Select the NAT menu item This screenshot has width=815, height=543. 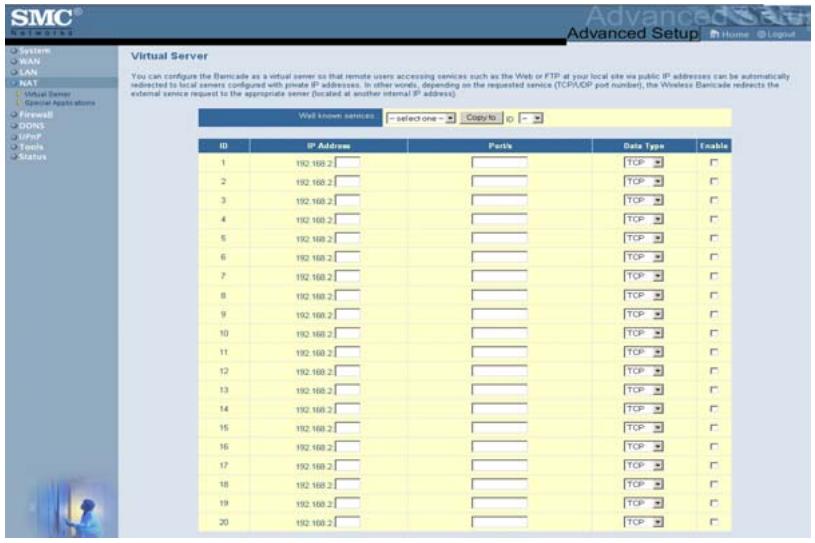pos(28,83)
